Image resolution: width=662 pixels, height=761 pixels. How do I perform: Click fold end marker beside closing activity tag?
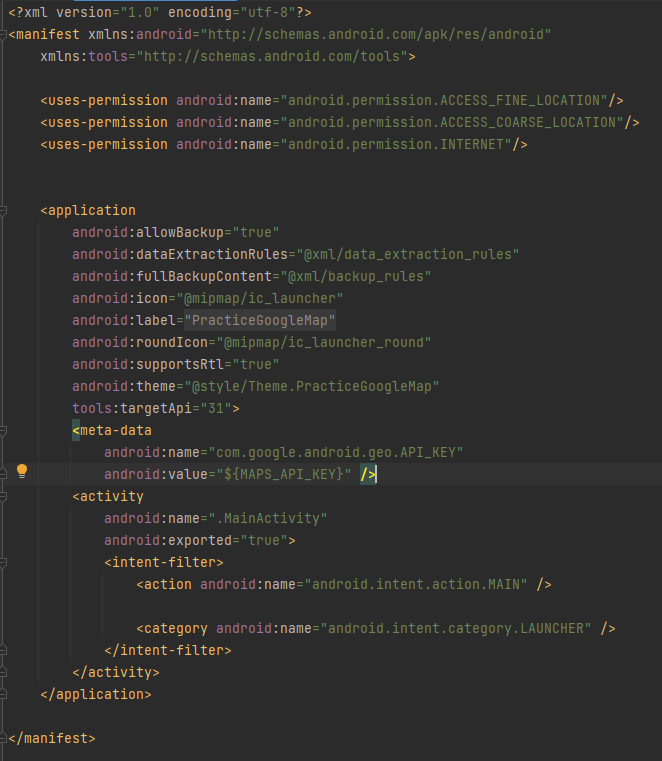coord(2,672)
